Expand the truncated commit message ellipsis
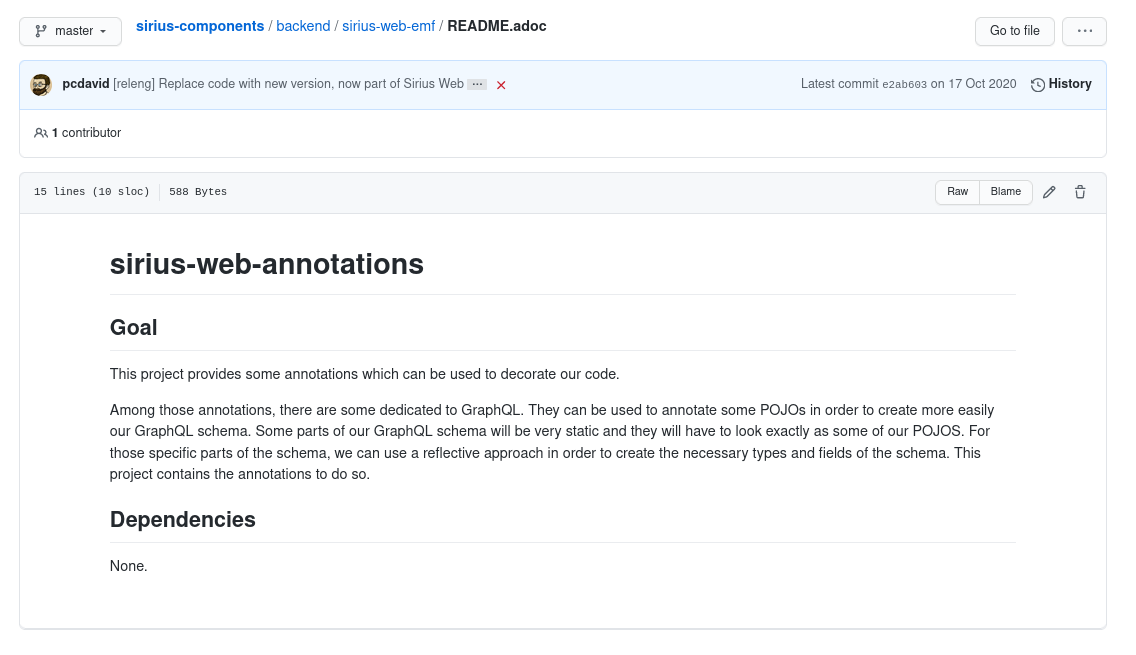1136x655 pixels. click(x=477, y=84)
